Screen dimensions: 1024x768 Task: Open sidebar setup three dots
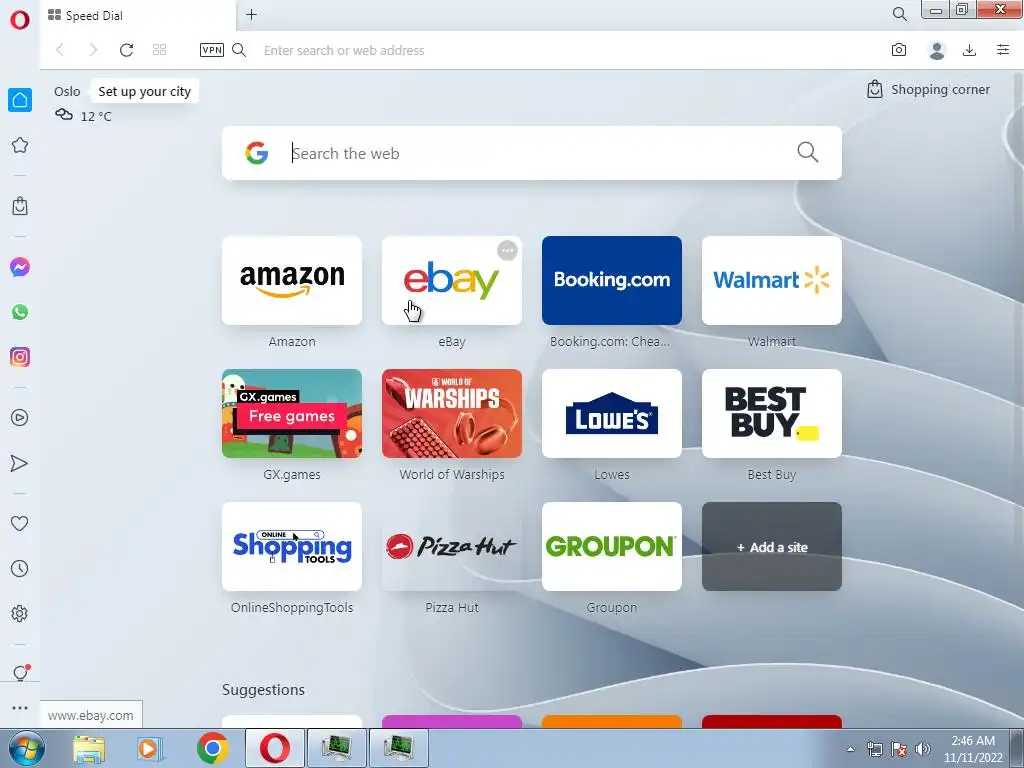pos(20,708)
